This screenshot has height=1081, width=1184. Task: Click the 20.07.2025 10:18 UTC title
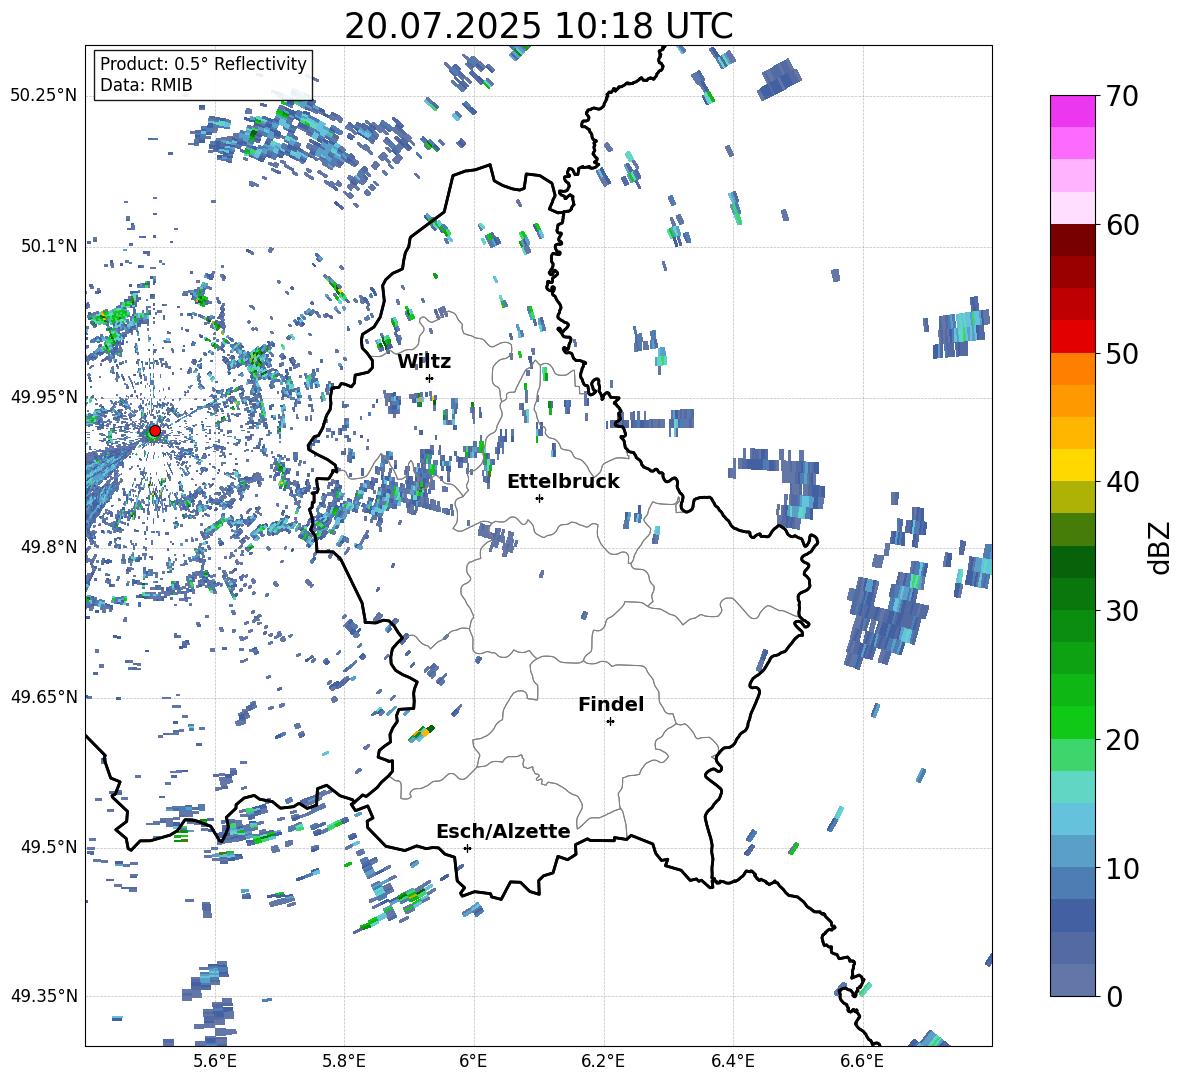coord(538,26)
